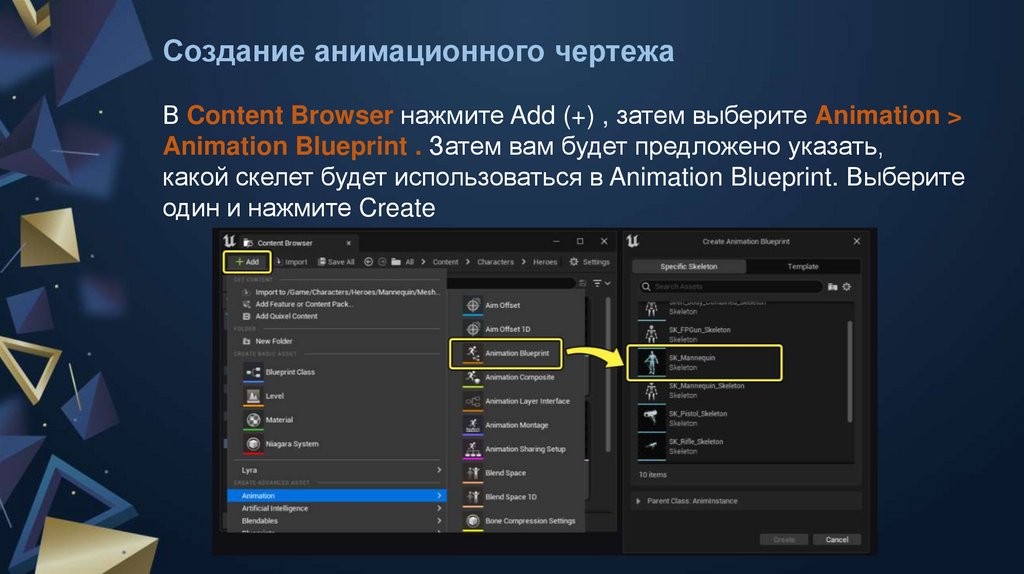Screen dimensions: 1024x574
Task: Choose Import to /Game/Characters/Heroes/Mannequin/Mesh
Action: 342,292
